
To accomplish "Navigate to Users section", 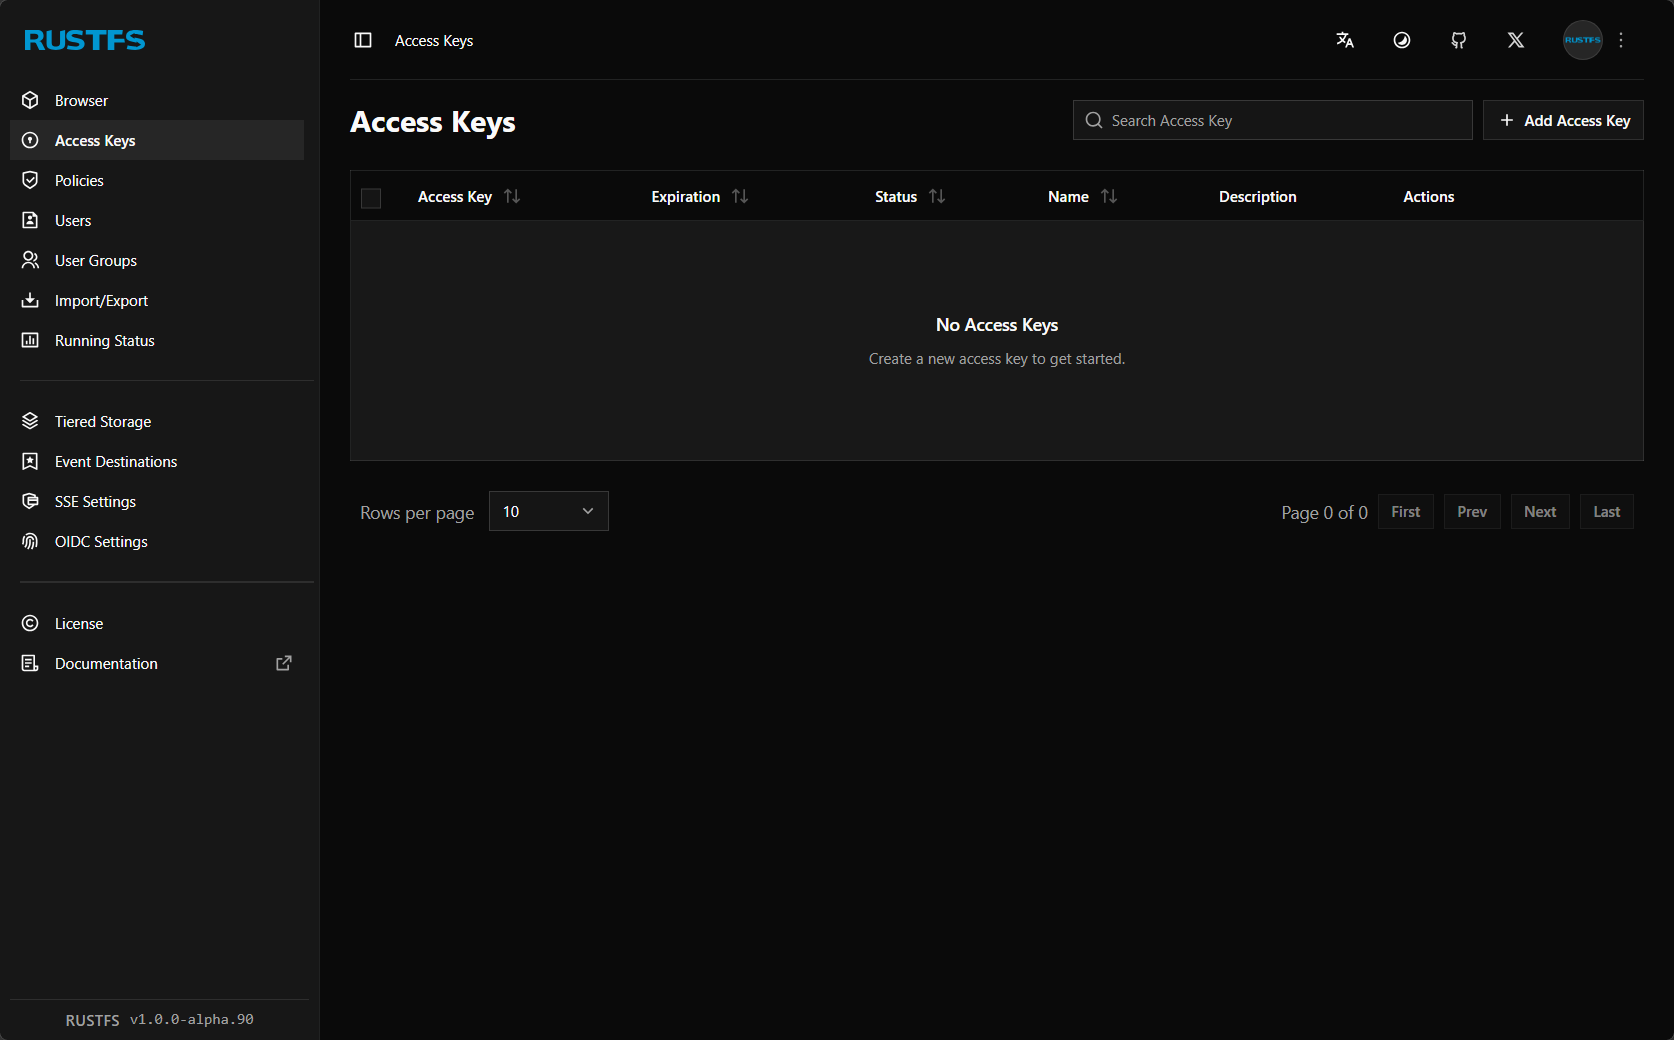I will click(x=157, y=220).
